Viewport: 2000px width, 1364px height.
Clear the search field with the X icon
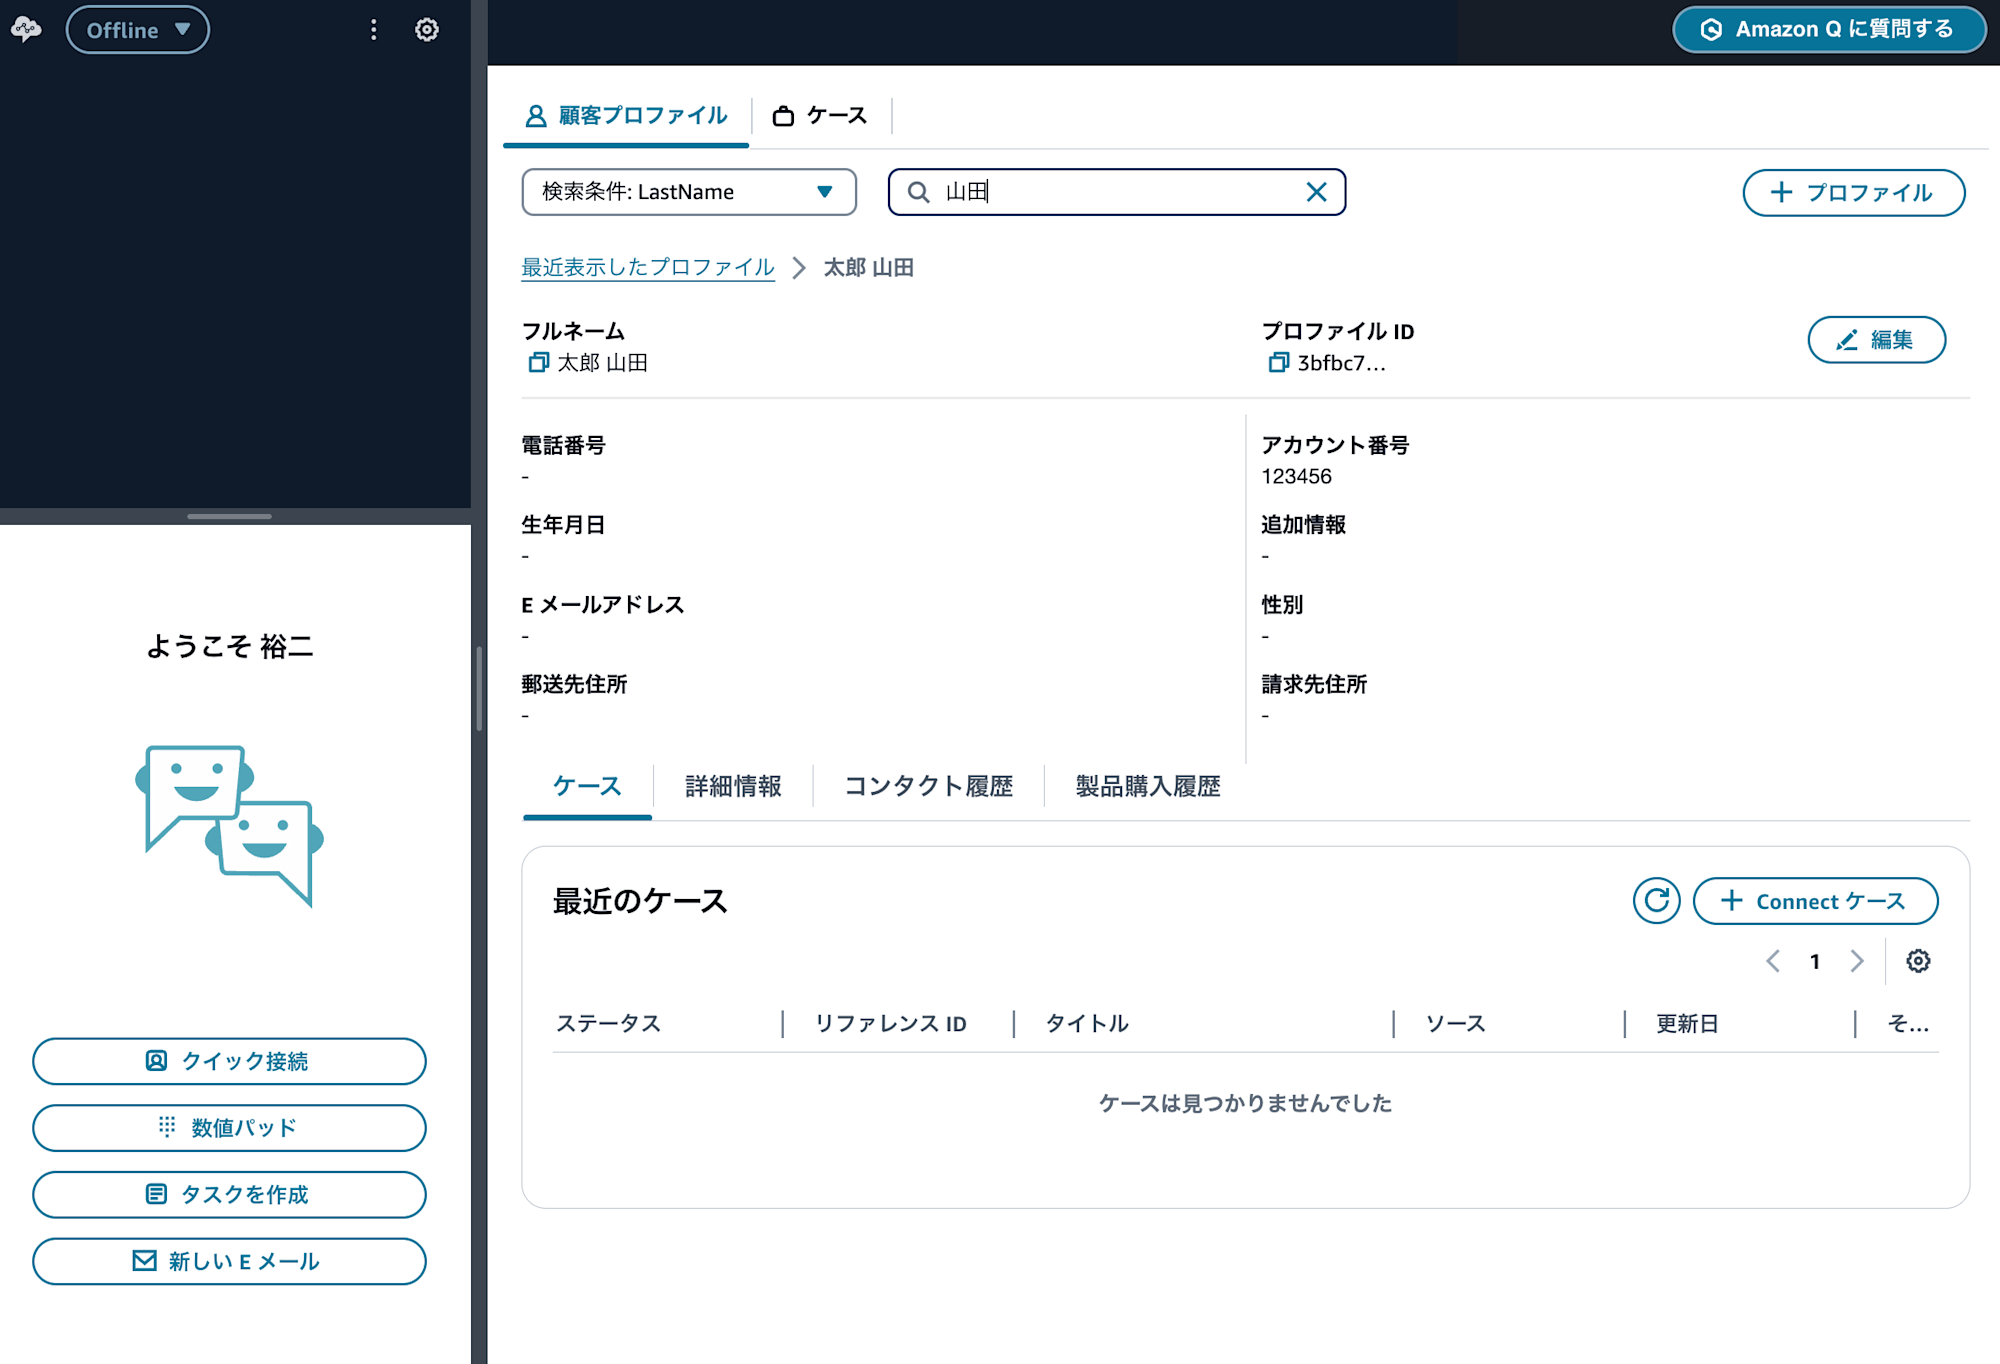(1316, 192)
